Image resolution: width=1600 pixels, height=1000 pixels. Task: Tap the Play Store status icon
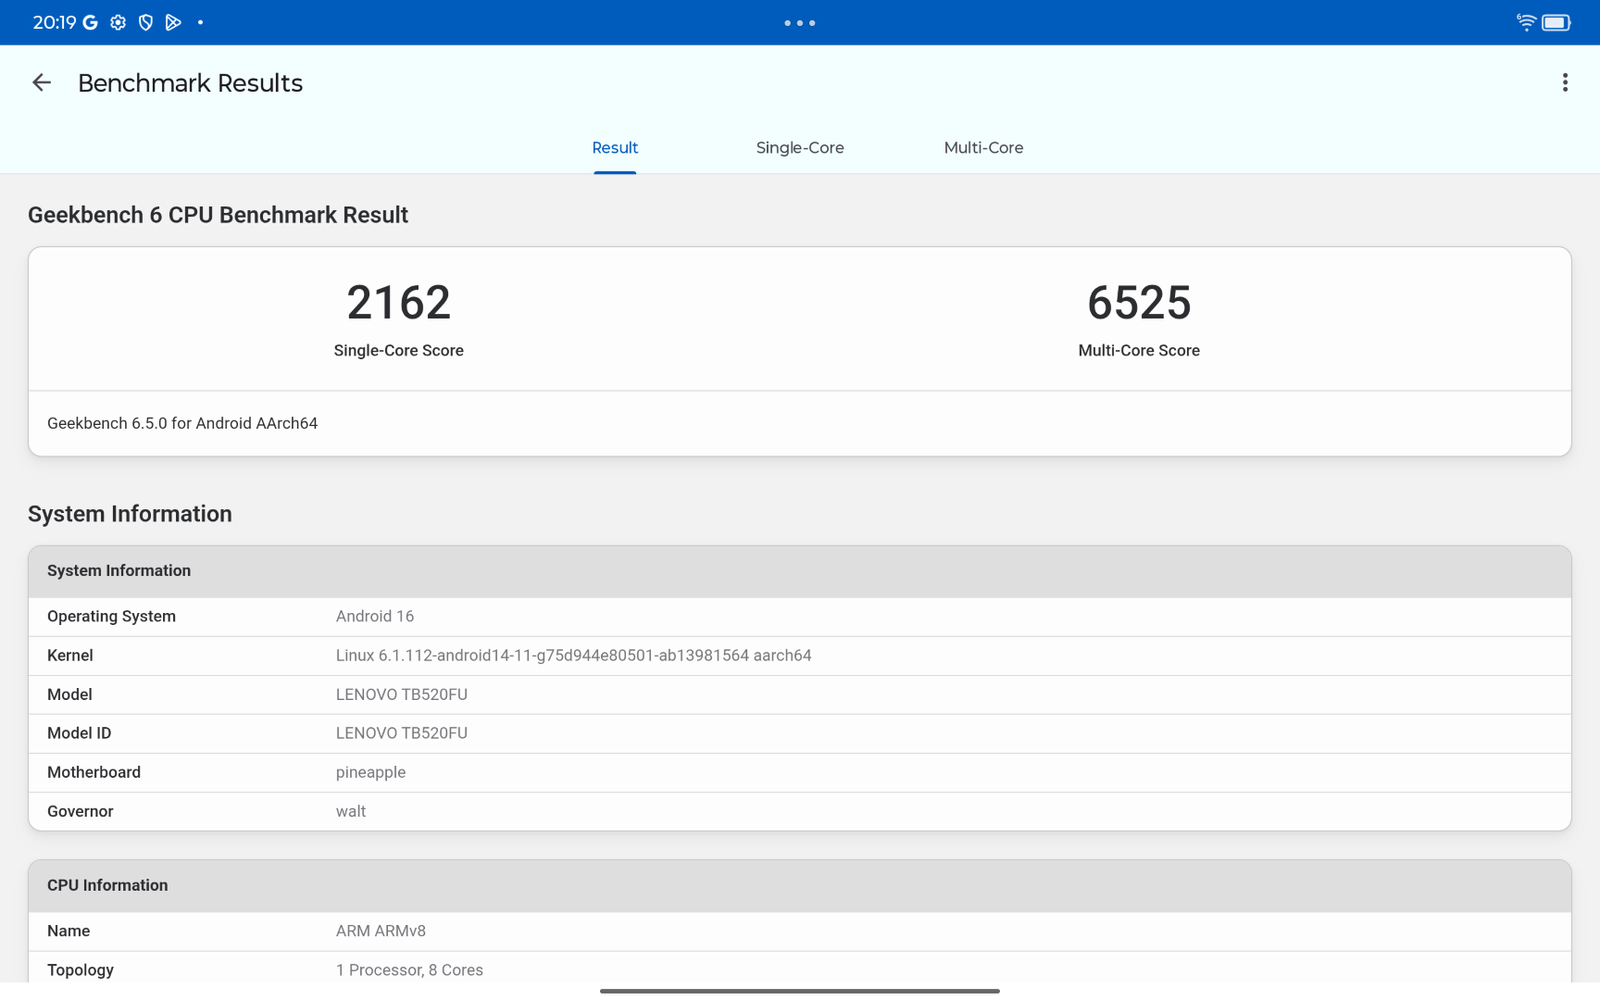(173, 22)
